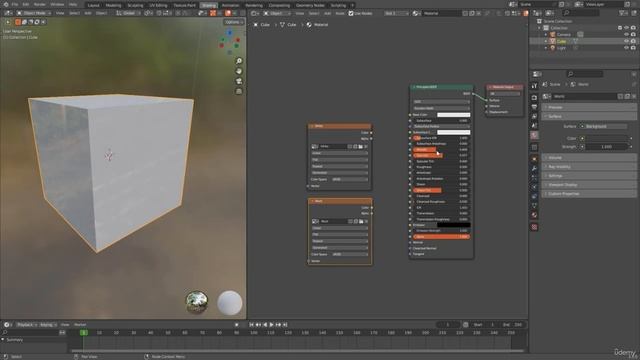Open the Output properties tab icon

point(534,107)
